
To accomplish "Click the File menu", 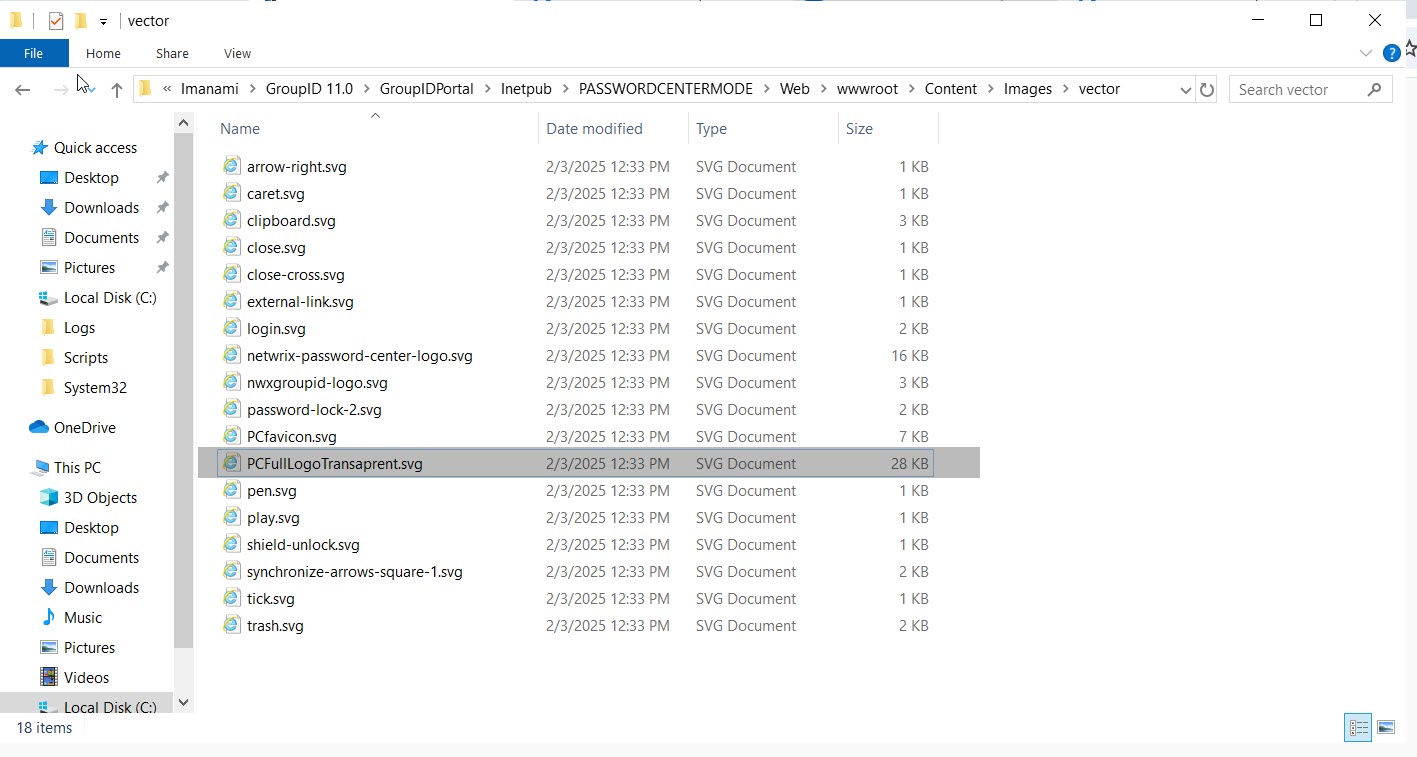I will pos(33,53).
